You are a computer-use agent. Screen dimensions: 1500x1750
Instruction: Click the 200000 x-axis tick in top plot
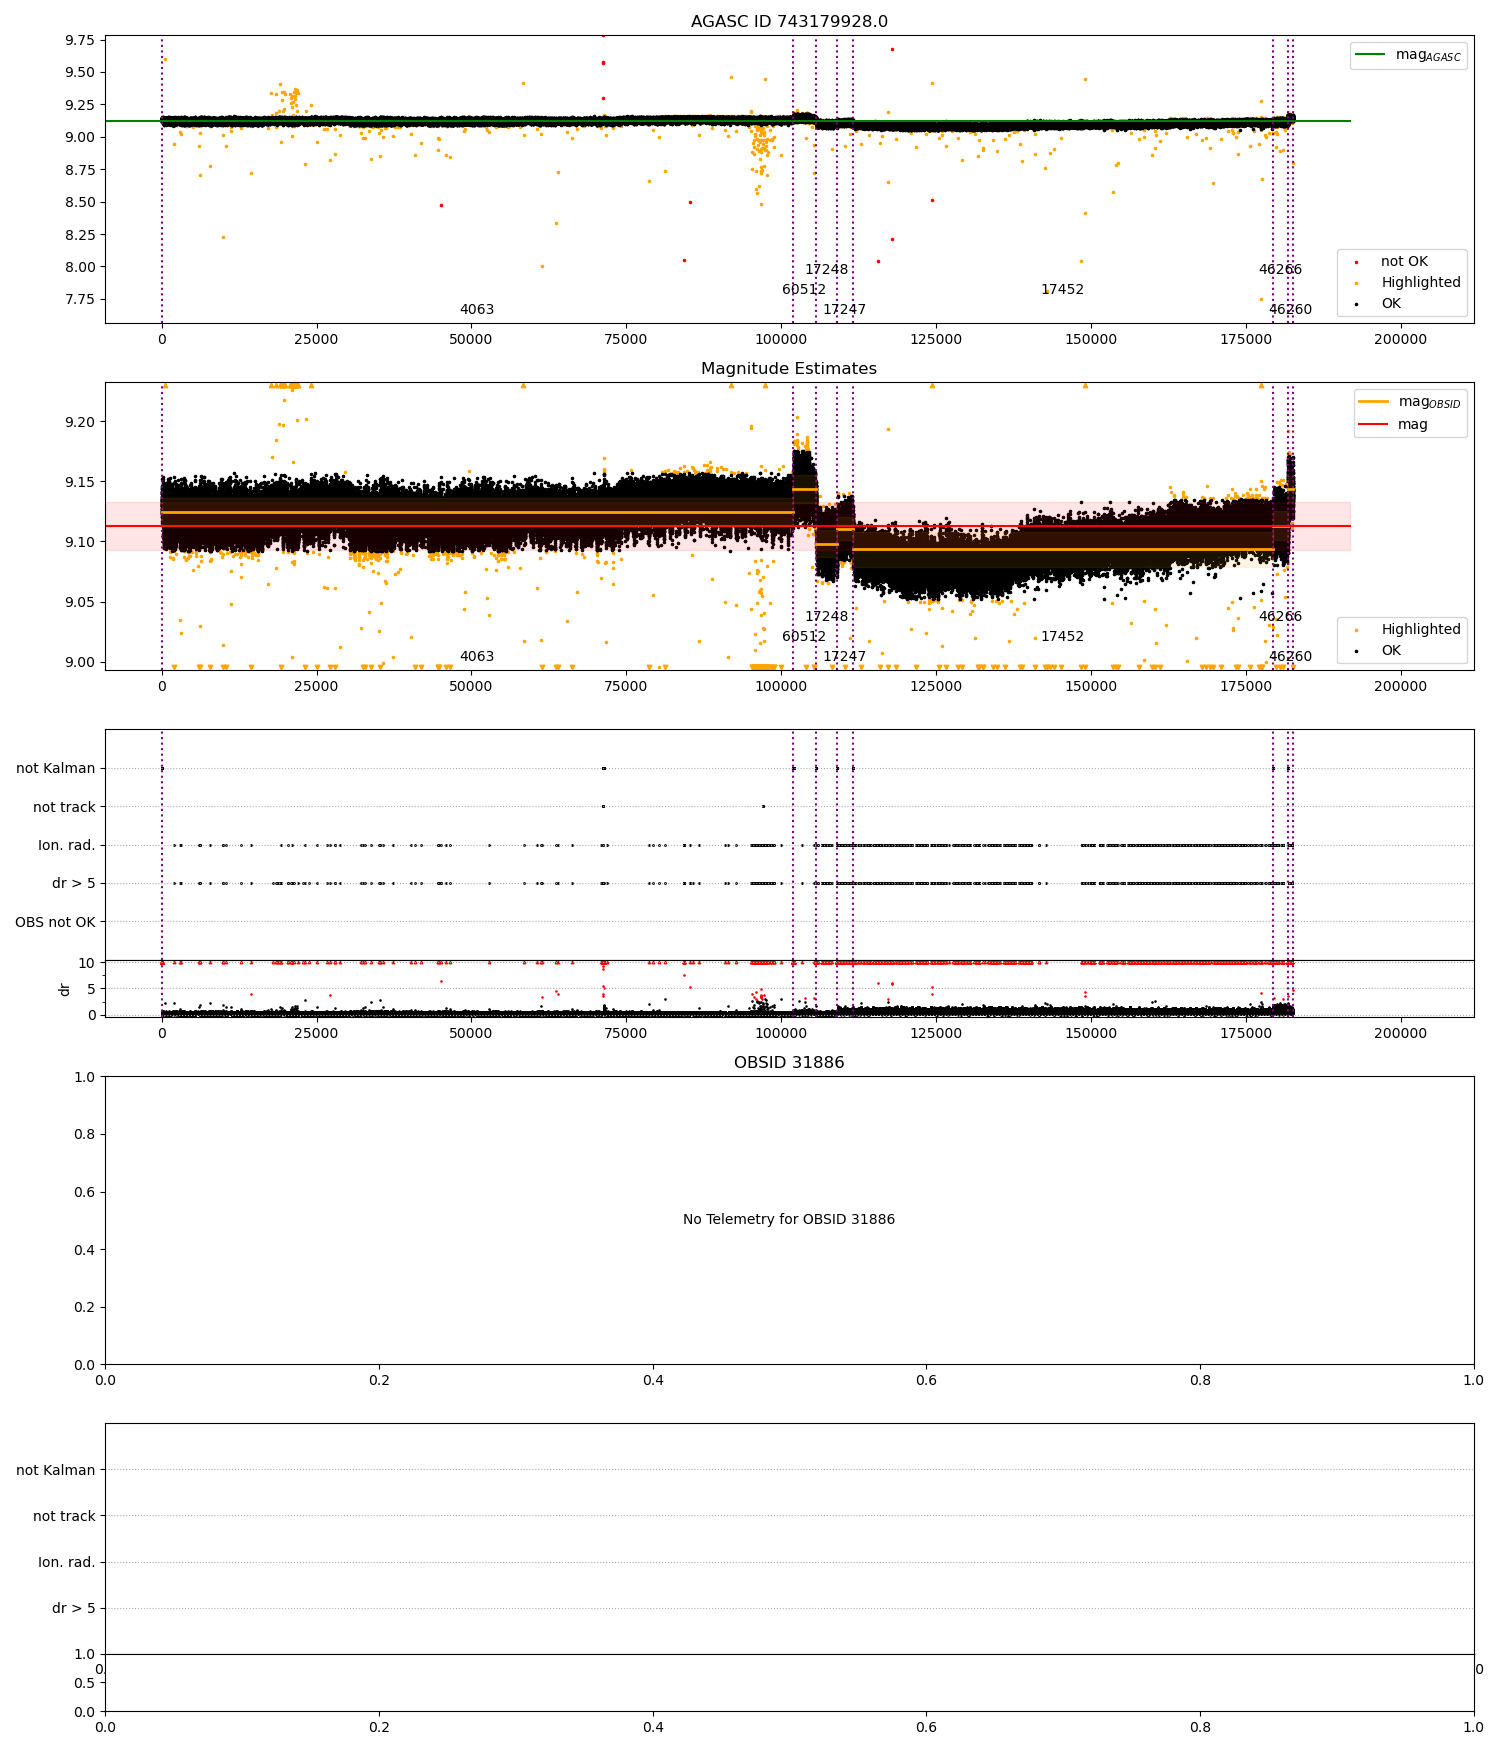coord(1400,340)
